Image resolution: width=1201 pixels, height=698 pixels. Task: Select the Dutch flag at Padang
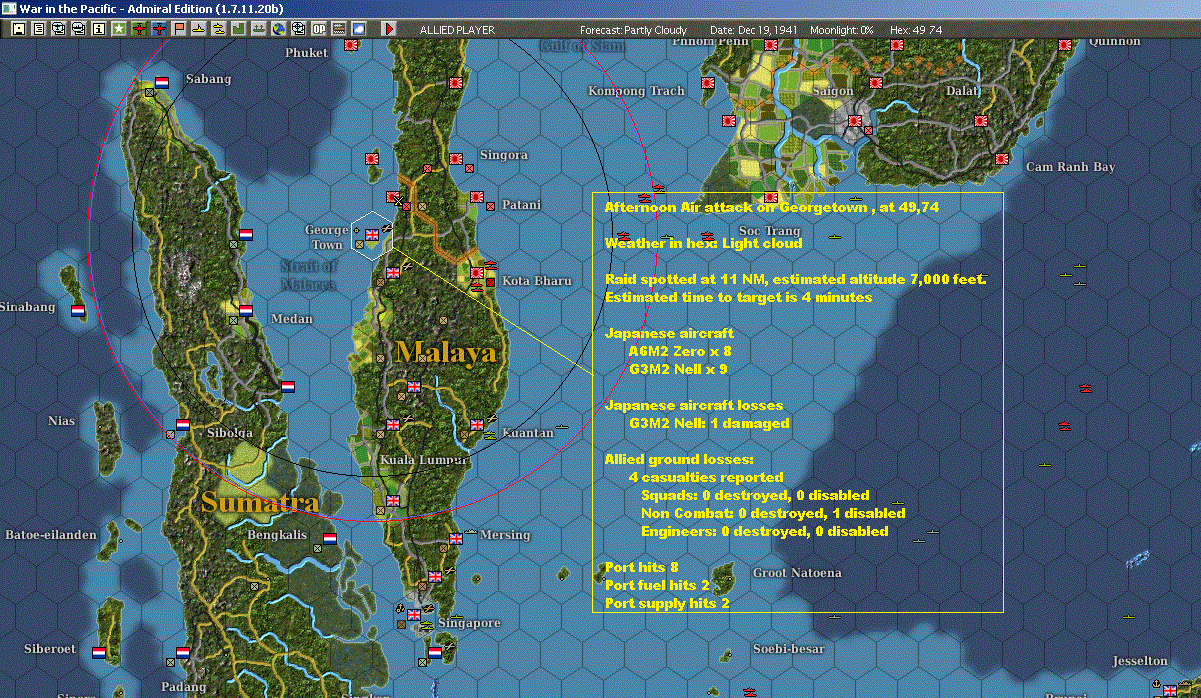pyautogui.click(x=183, y=652)
